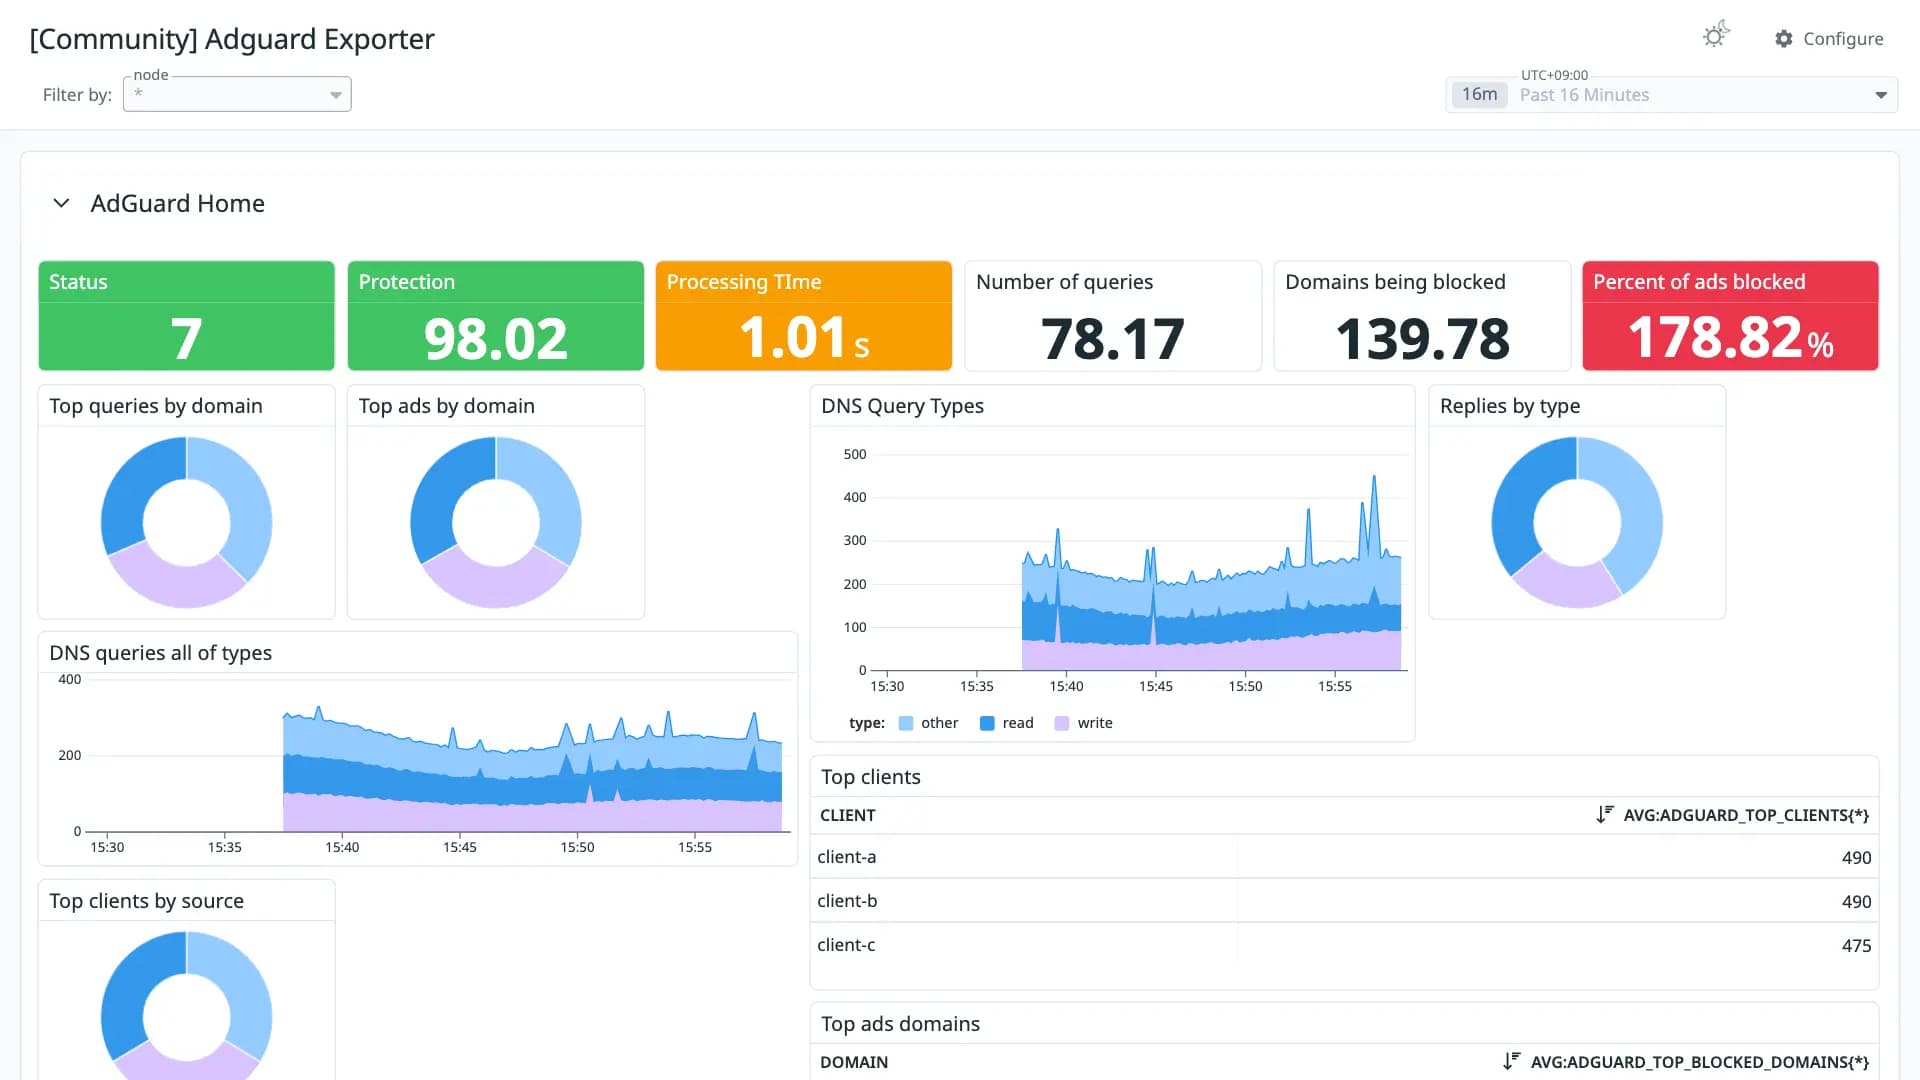Click the Top clients by source title
This screenshot has height=1080, width=1920.
pos(146,901)
